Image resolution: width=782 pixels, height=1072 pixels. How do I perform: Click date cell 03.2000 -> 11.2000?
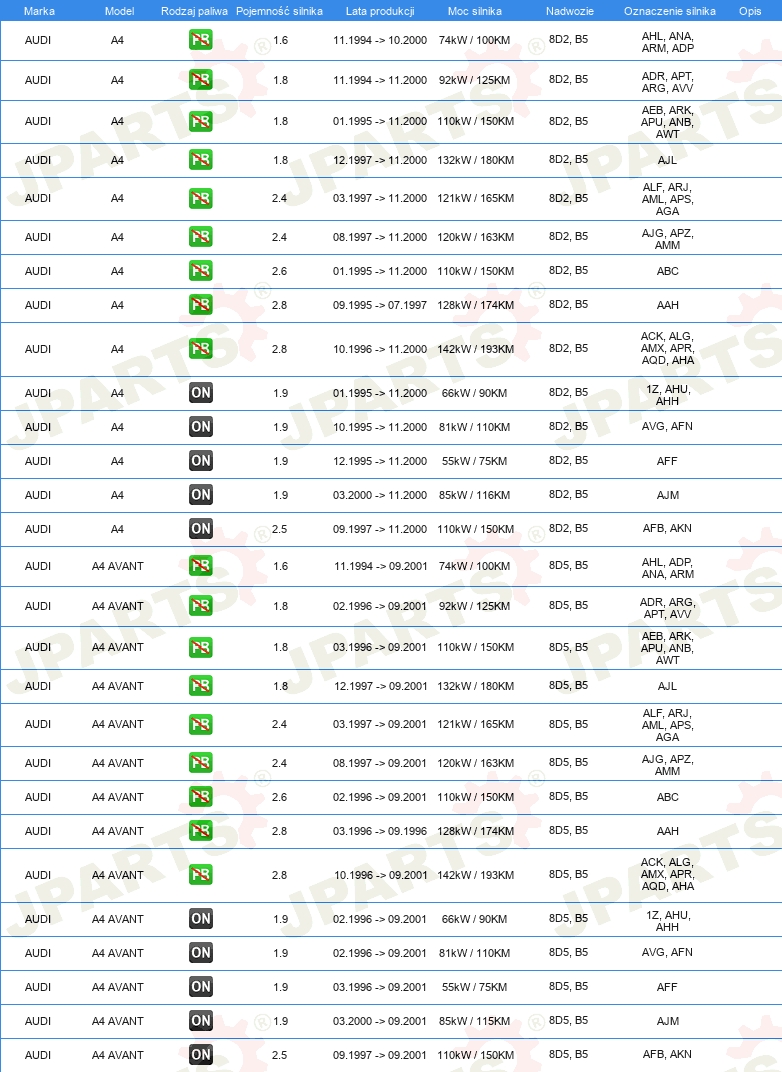[380, 495]
